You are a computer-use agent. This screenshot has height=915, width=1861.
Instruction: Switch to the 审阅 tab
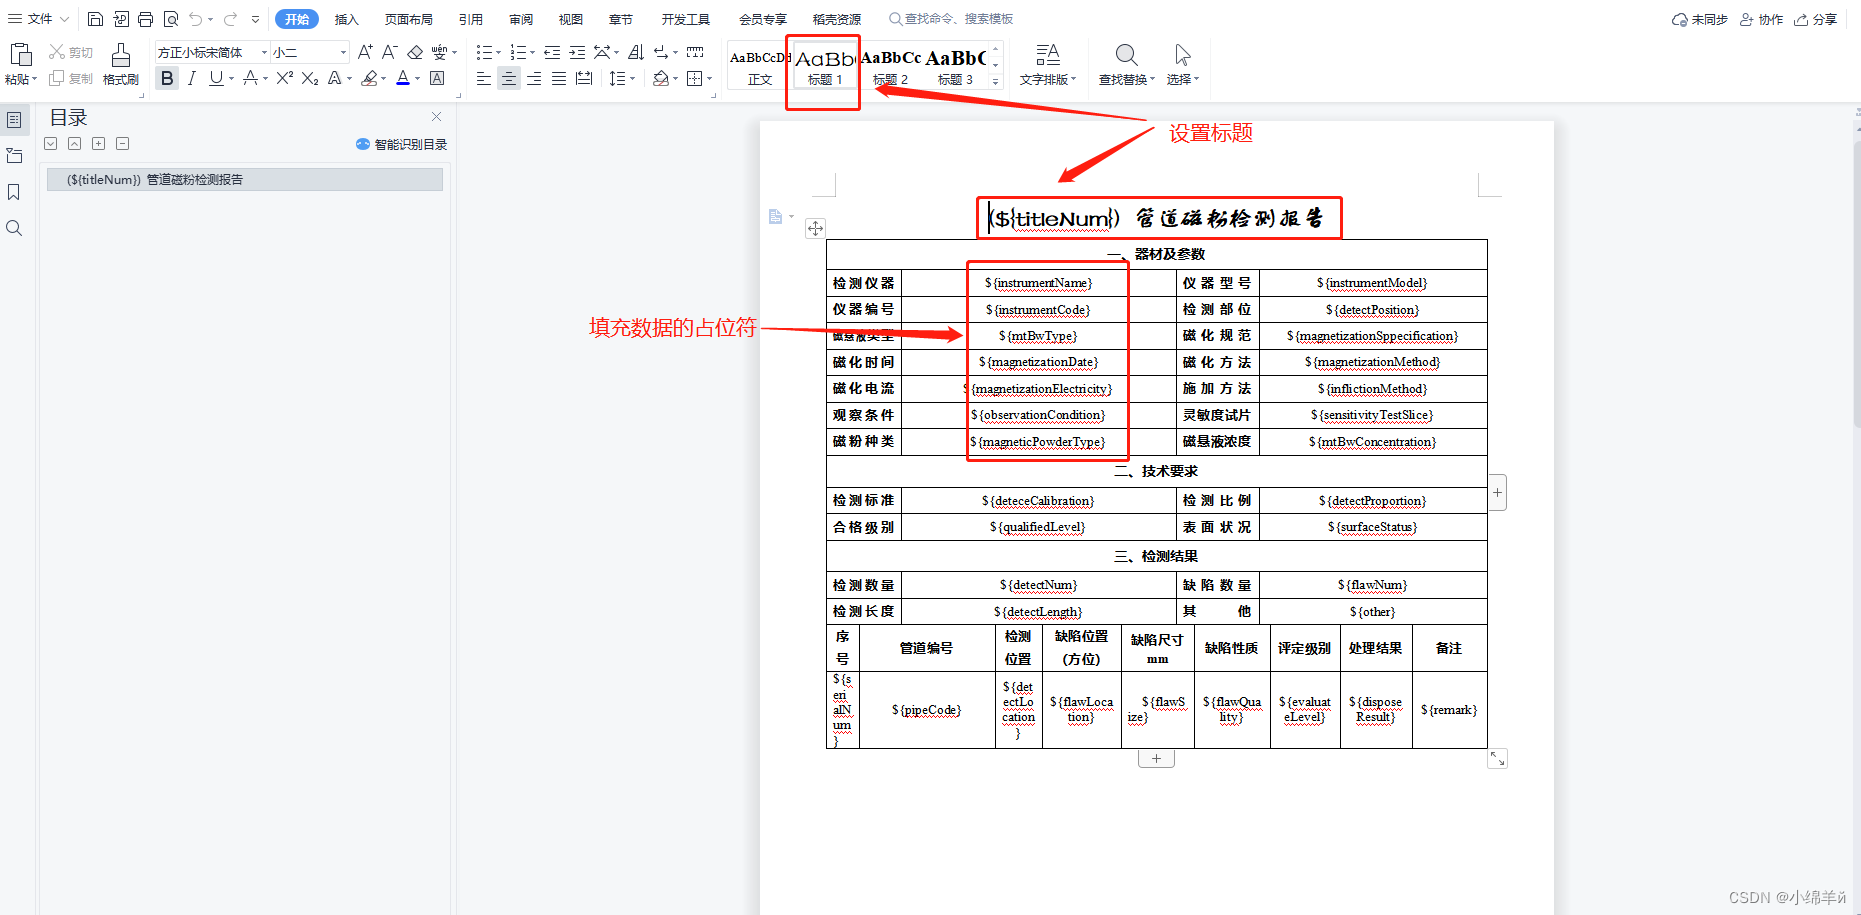pyautogui.click(x=521, y=19)
